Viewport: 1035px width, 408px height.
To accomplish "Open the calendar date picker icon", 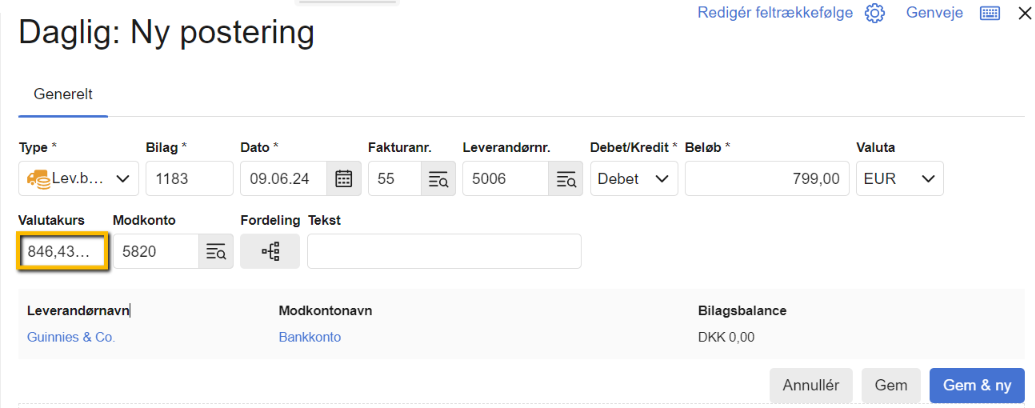I will [x=343, y=179].
